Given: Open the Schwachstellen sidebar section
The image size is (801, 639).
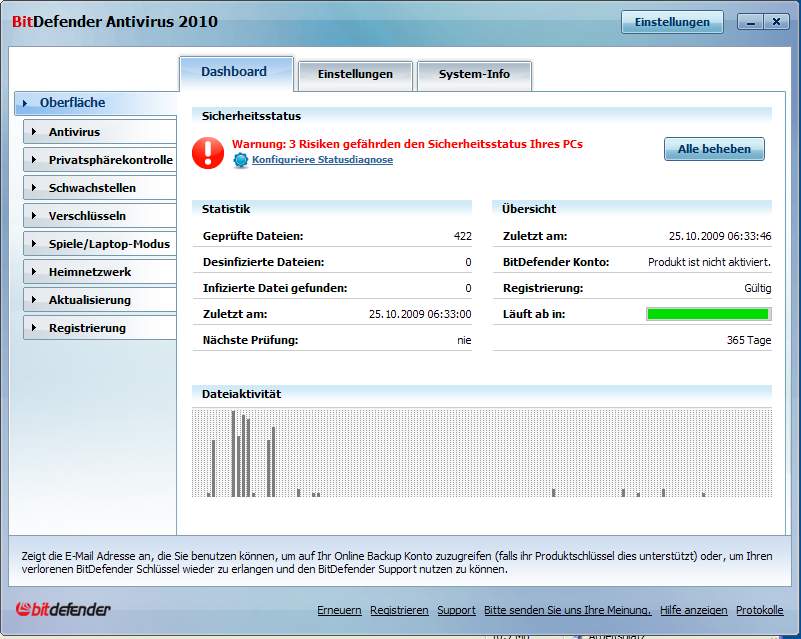Looking at the screenshot, I should tap(100, 188).
